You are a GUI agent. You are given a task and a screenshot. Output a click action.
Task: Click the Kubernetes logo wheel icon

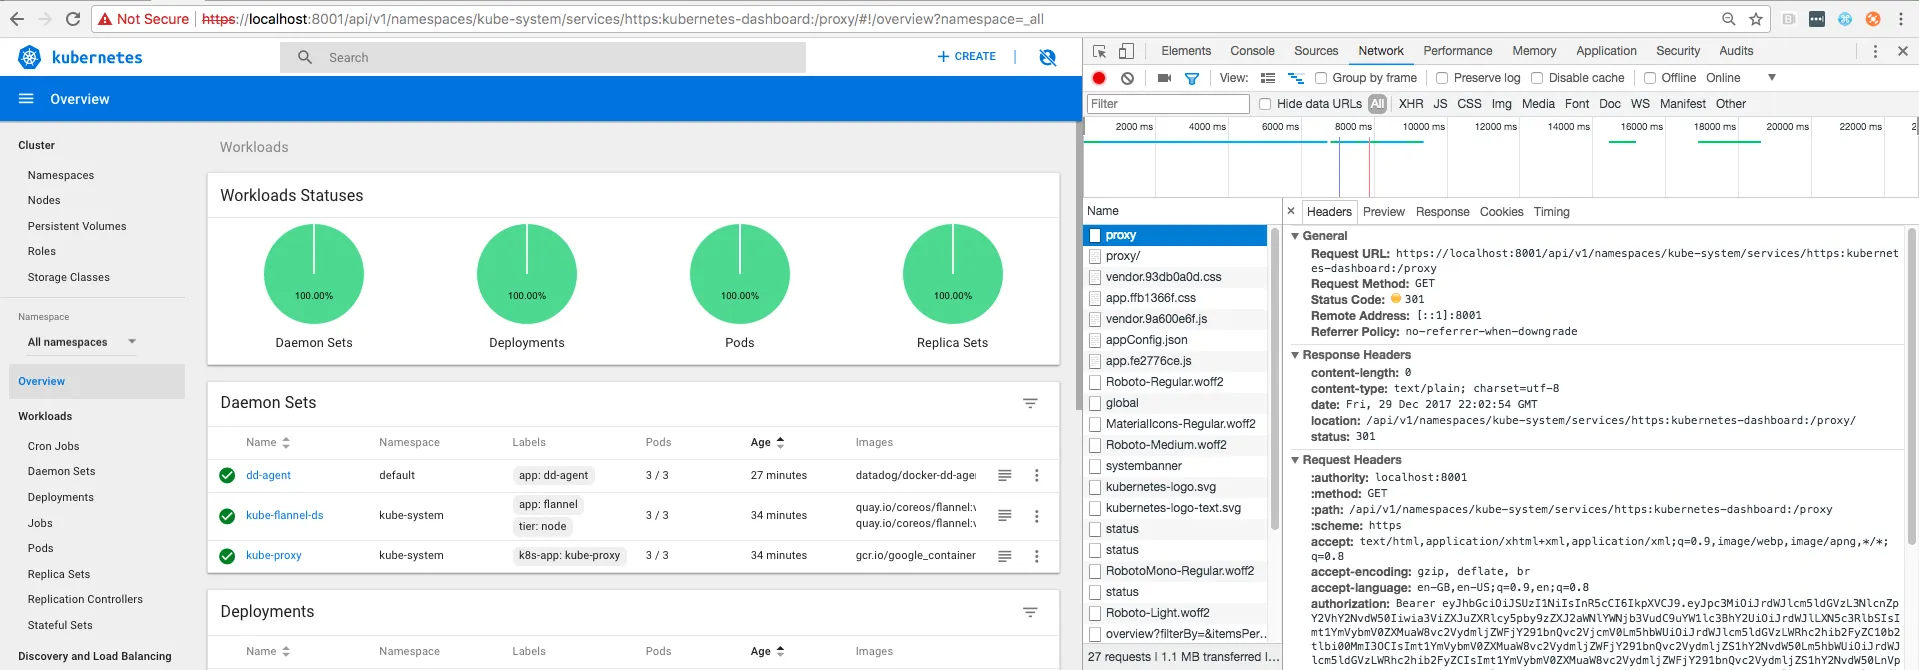coord(30,58)
